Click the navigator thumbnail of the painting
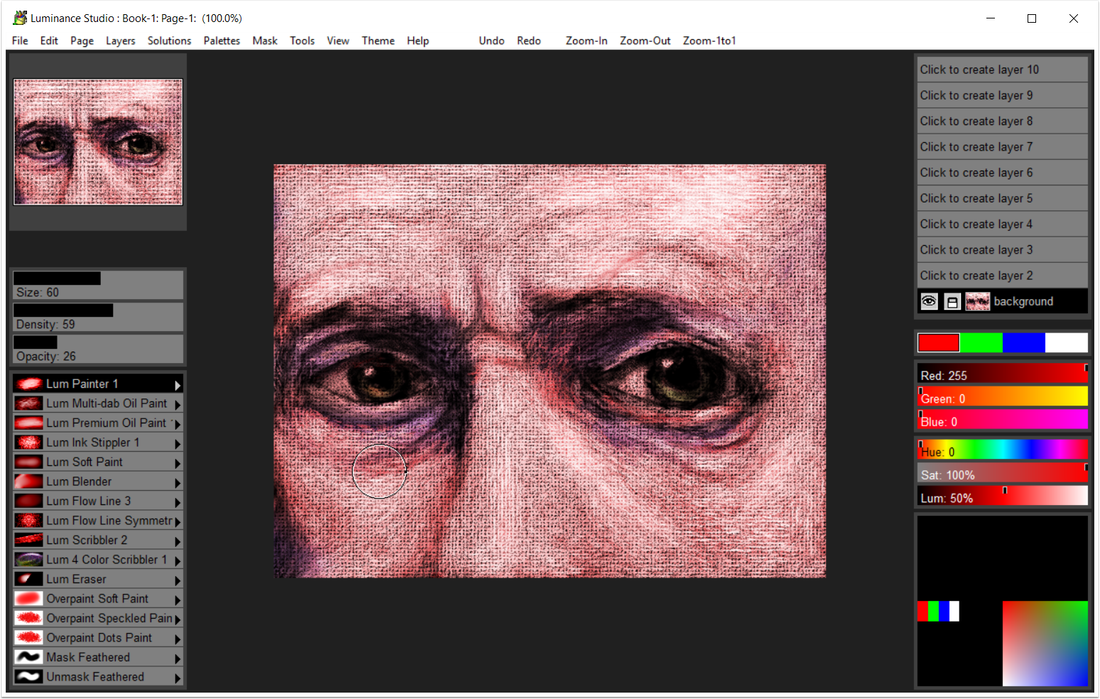1100x699 pixels. click(97, 140)
